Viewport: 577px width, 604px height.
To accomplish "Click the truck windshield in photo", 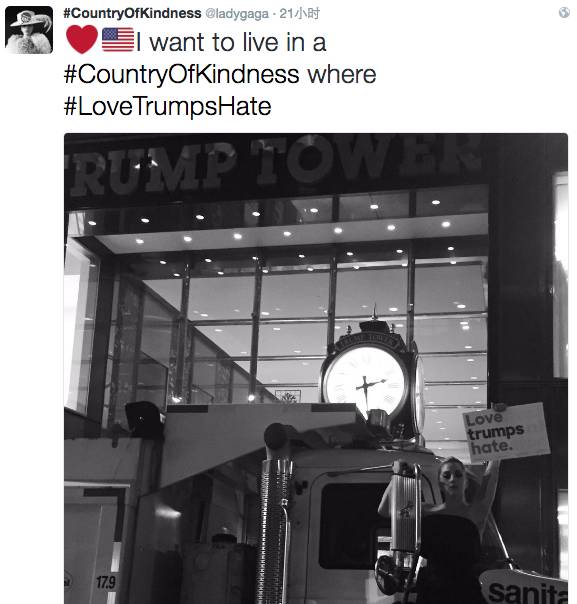I will click(x=351, y=526).
